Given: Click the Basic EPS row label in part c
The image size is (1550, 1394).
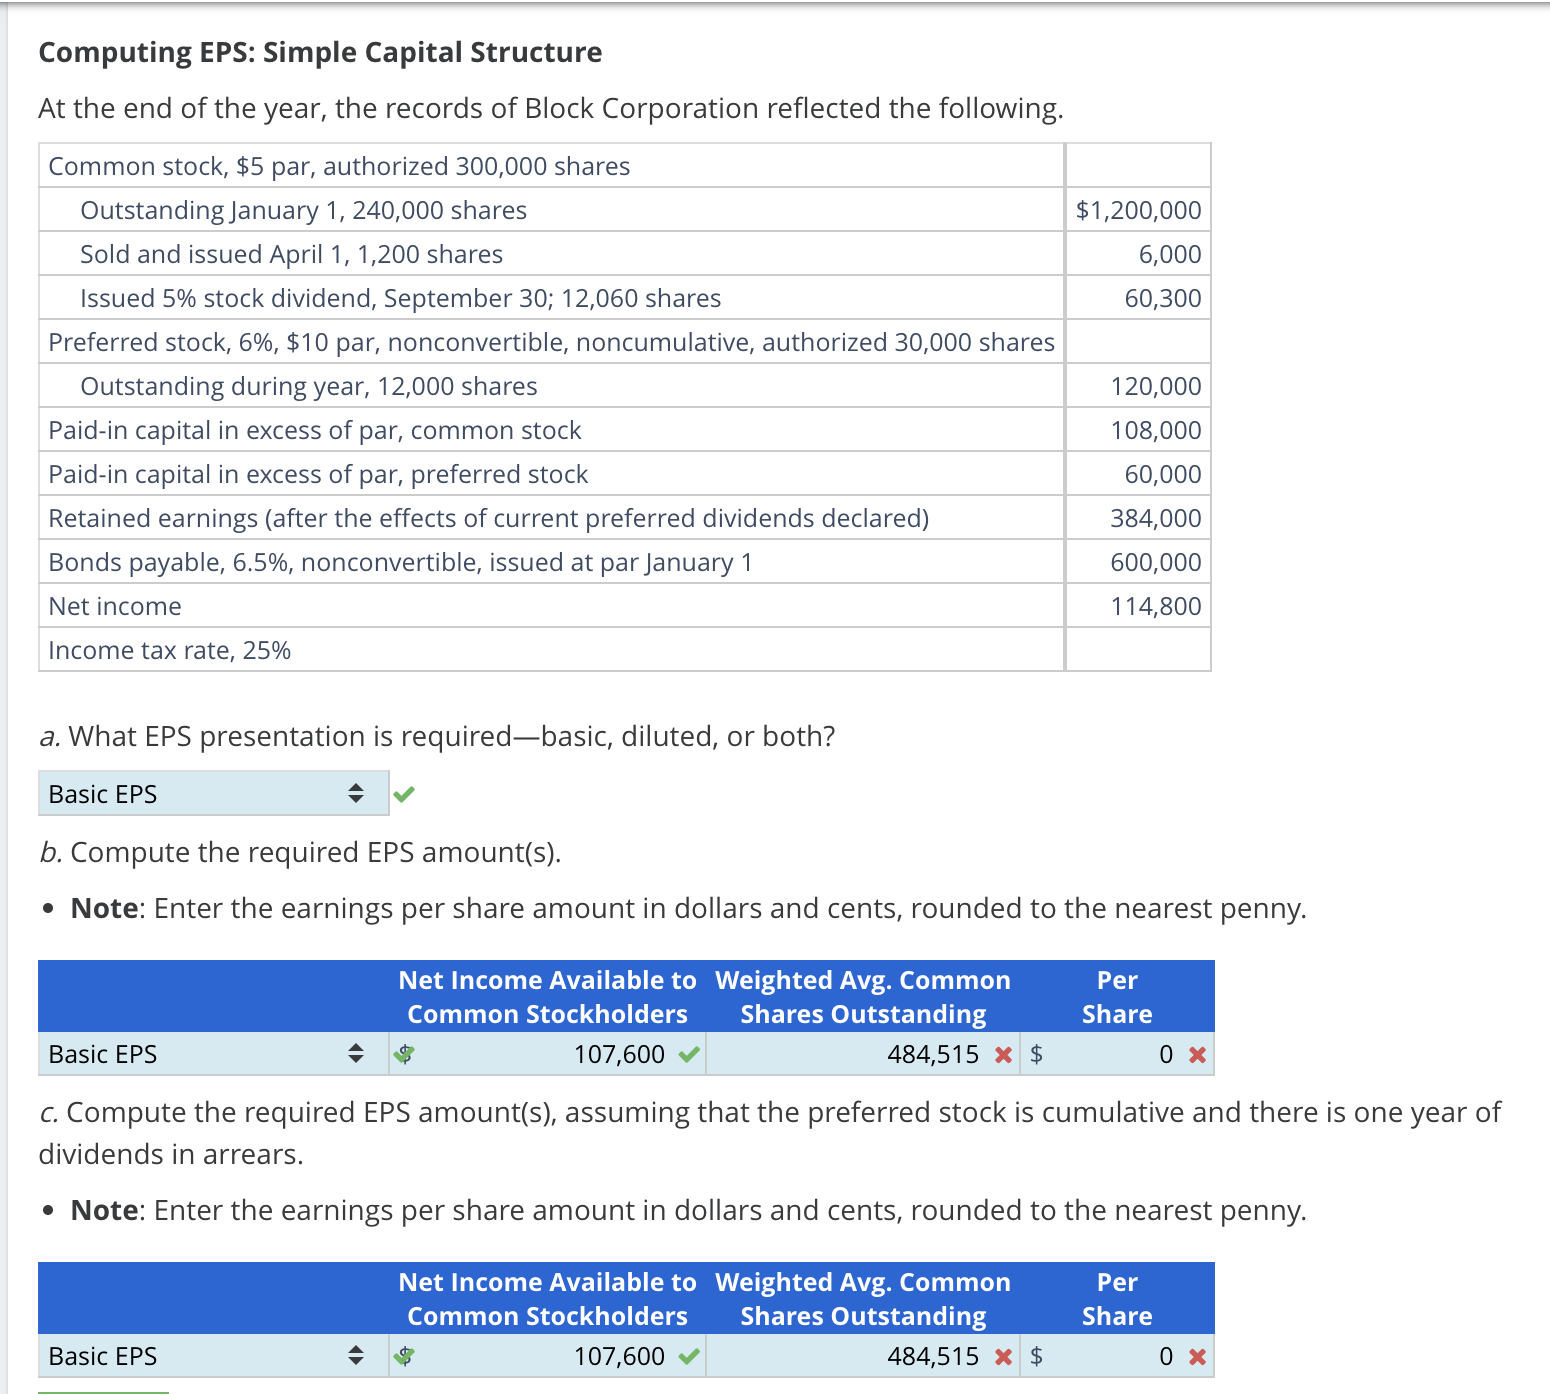Looking at the screenshot, I should (103, 1356).
